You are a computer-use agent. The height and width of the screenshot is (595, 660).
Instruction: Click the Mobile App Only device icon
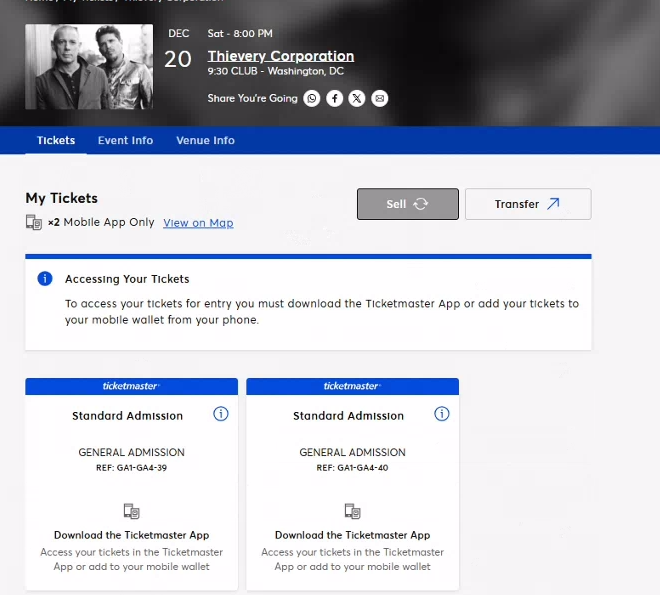[34, 222]
